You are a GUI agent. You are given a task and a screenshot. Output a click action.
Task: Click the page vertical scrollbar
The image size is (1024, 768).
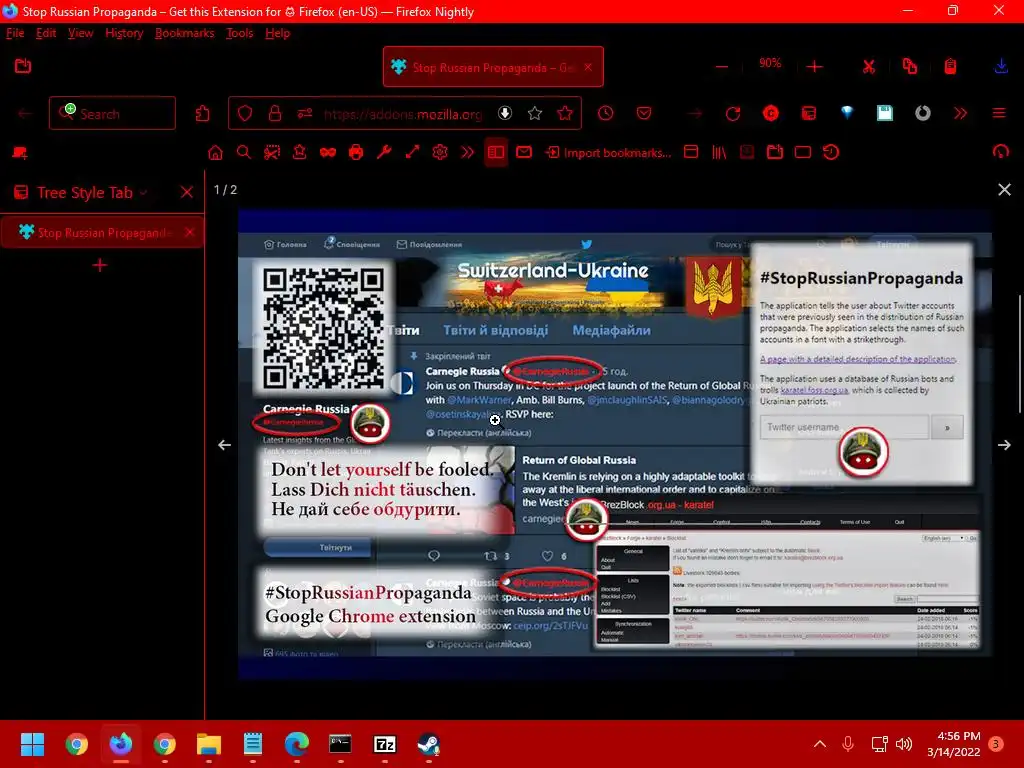(x=1020, y=355)
